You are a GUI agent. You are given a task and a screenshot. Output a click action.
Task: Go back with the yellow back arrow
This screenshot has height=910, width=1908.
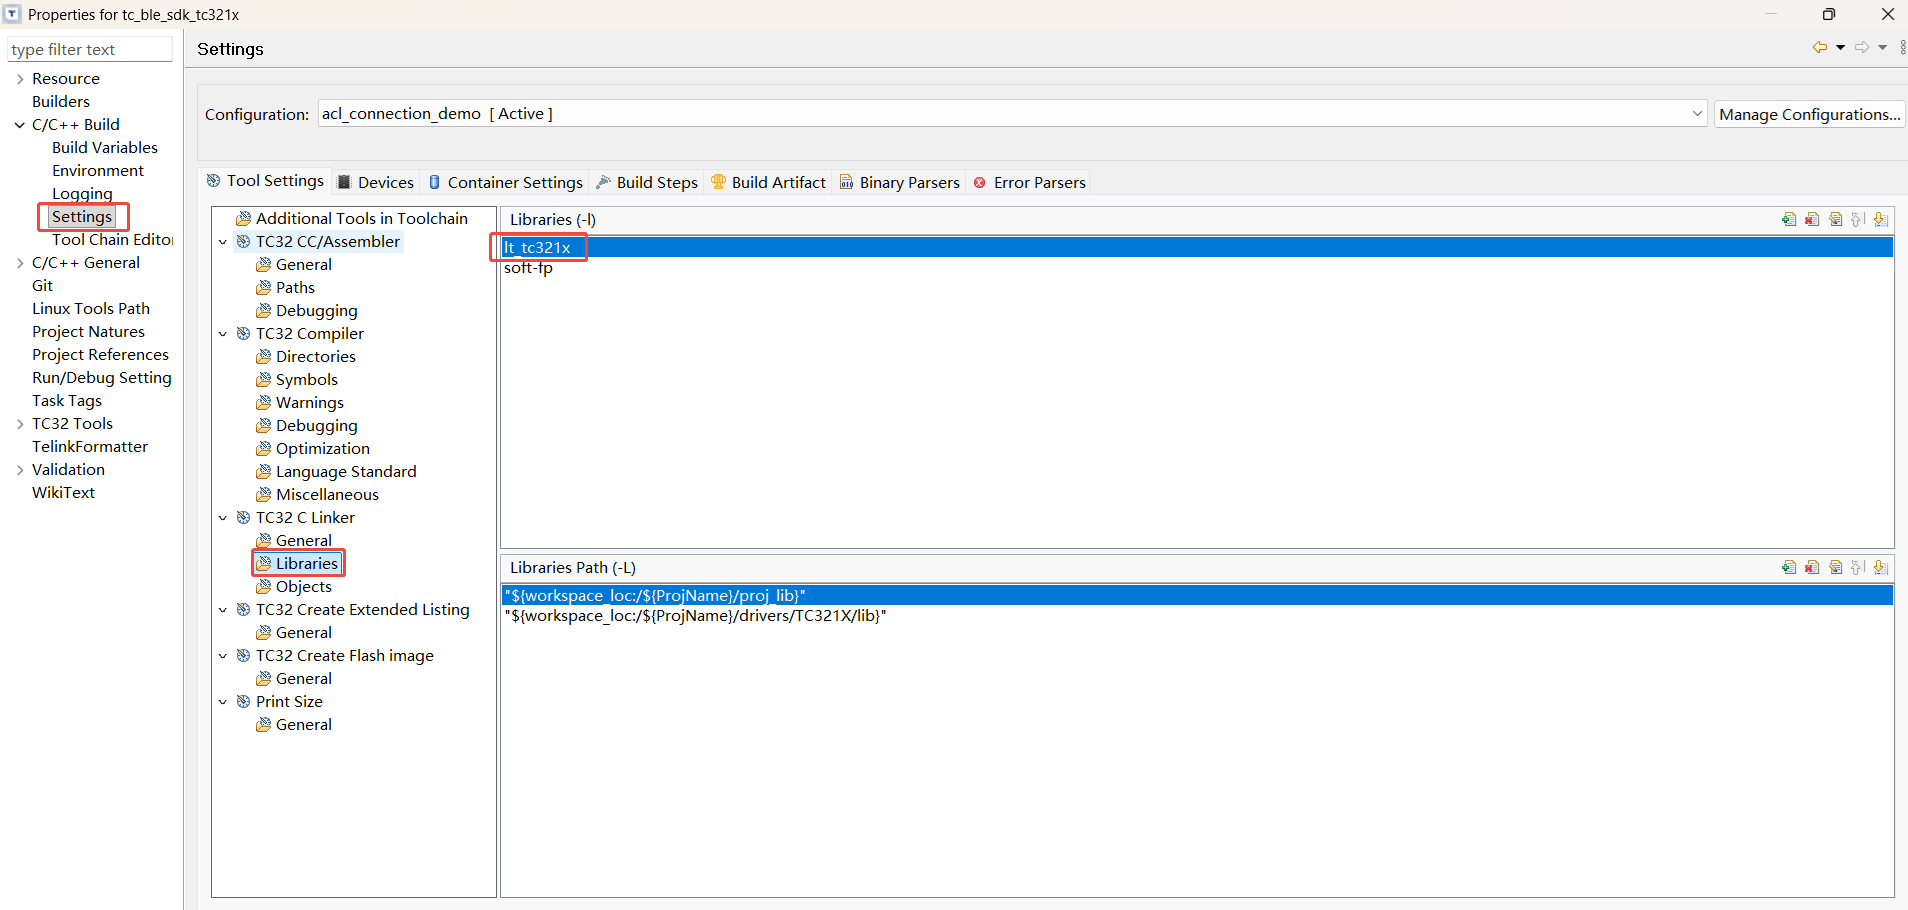point(1820,48)
